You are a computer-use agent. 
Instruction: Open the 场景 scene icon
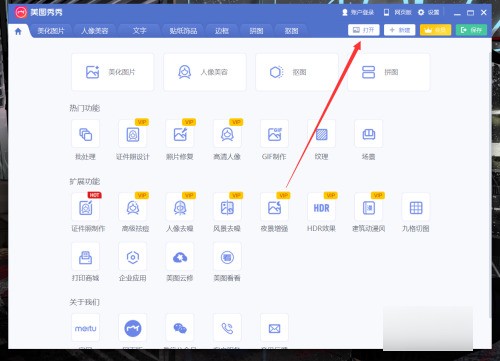point(369,134)
